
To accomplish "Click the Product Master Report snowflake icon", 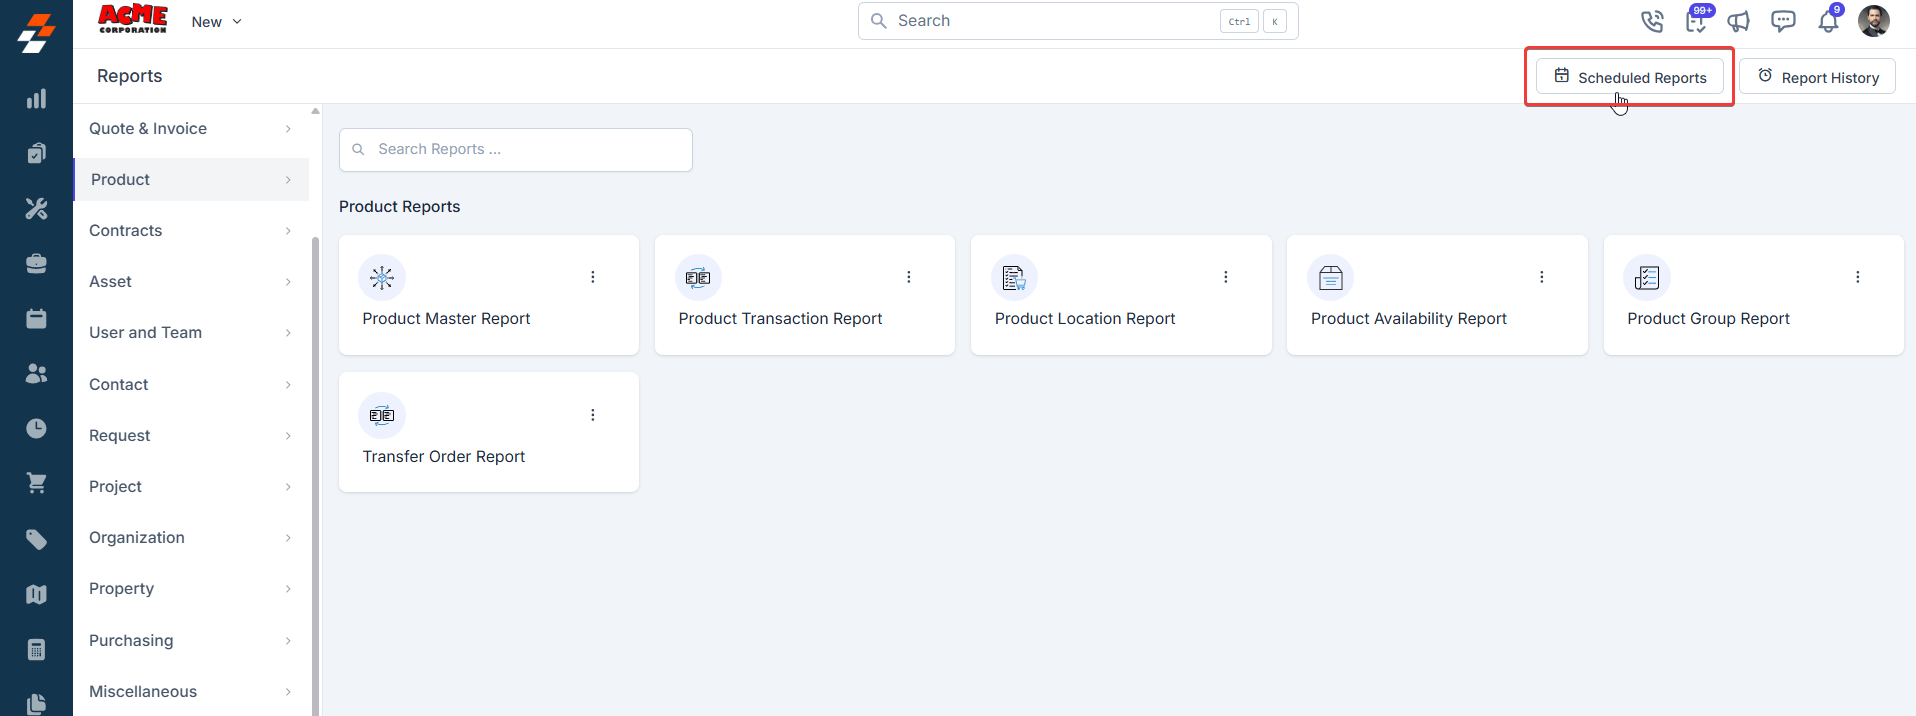I will [x=382, y=278].
